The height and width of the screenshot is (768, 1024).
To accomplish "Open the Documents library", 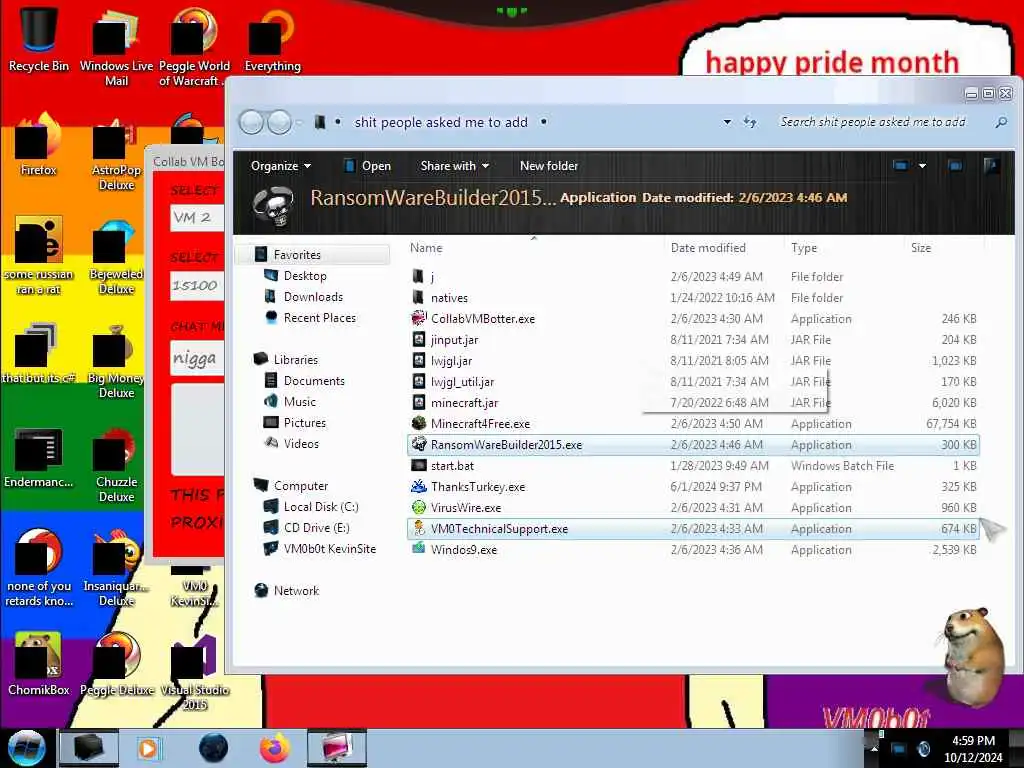I will [314, 381].
